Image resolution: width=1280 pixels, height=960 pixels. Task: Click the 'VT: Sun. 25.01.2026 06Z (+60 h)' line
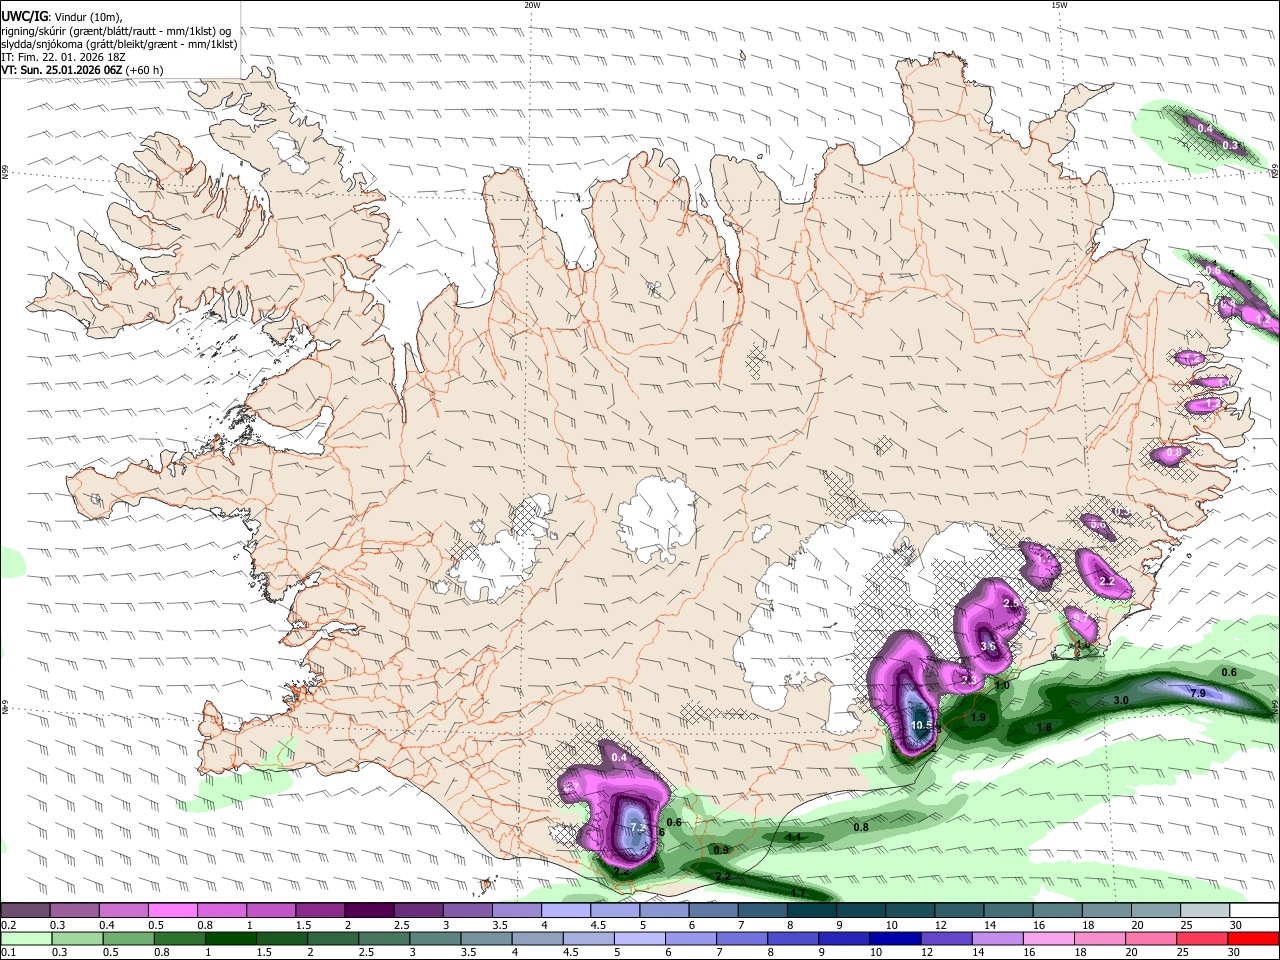[x=82, y=70]
